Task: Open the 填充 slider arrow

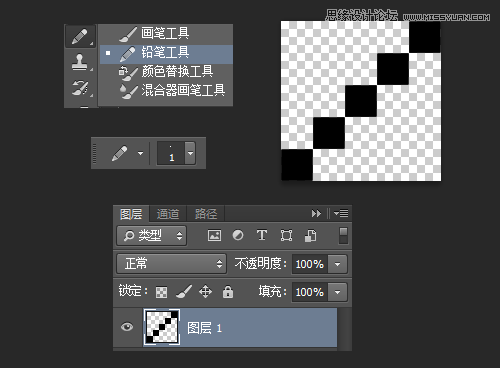Action: 337,292
